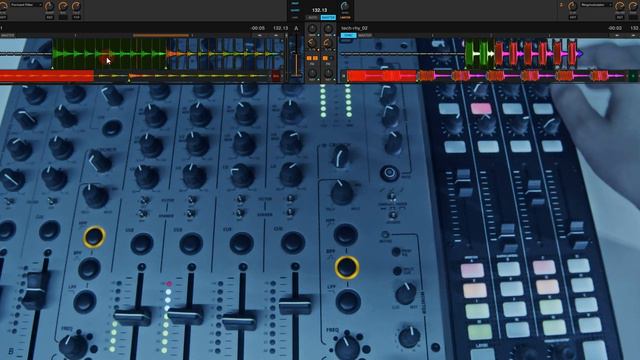Toggle the MASTER button on the left deck

pyautogui.click(x=8, y=36)
